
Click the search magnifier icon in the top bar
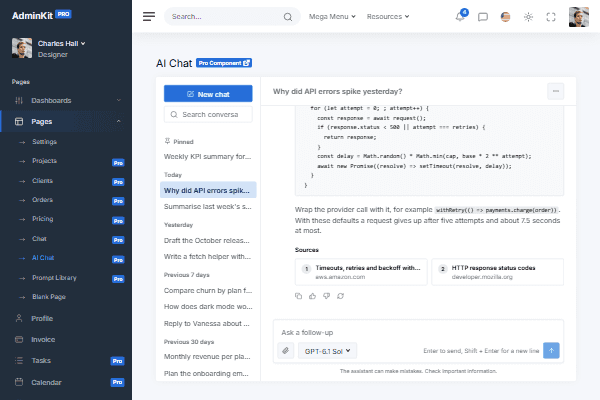coord(288,17)
